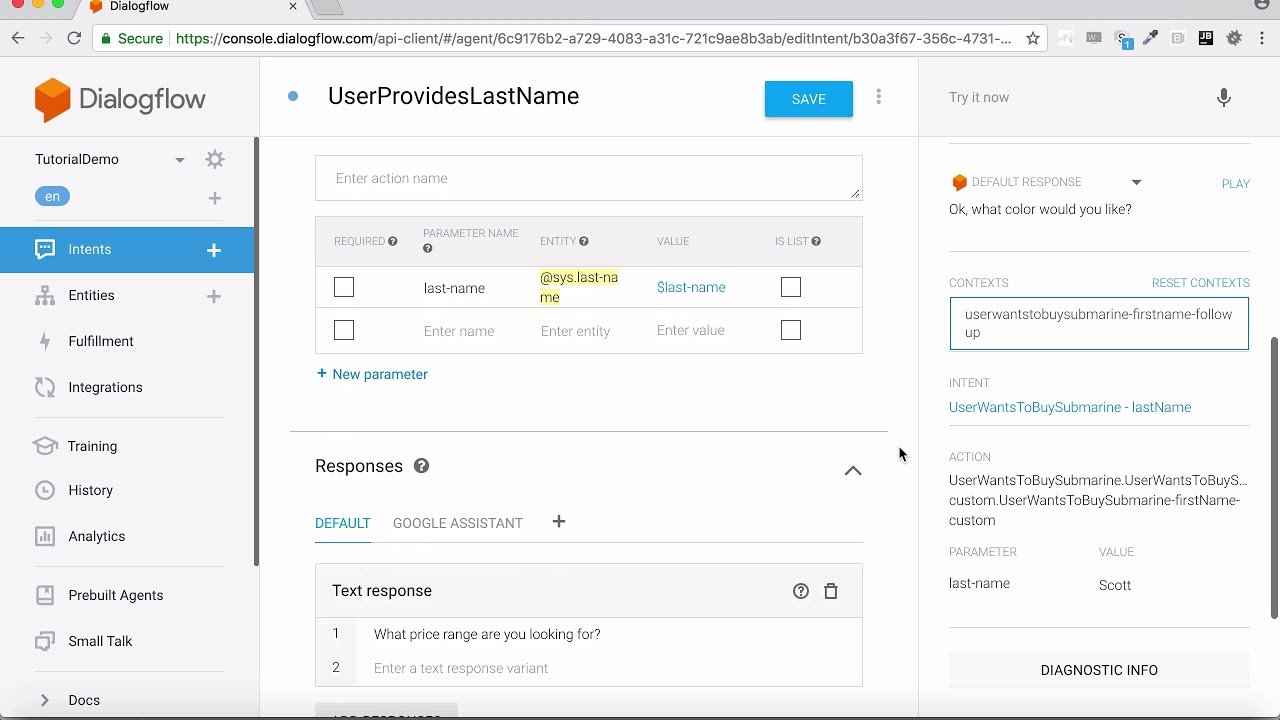Open the Responses section help icon
The width and height of the screenshot is (1280, 720).
(421, 466)
